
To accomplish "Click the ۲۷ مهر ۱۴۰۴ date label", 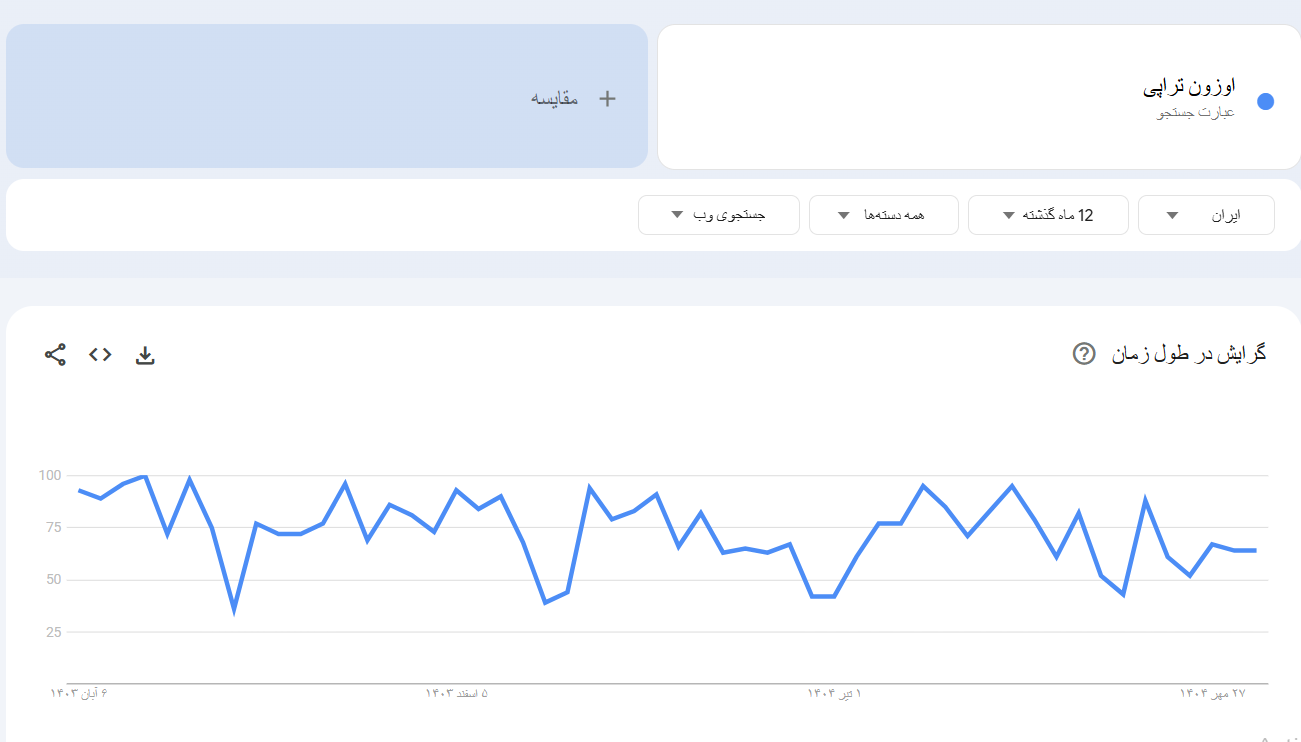I will tap(1212, 693).
